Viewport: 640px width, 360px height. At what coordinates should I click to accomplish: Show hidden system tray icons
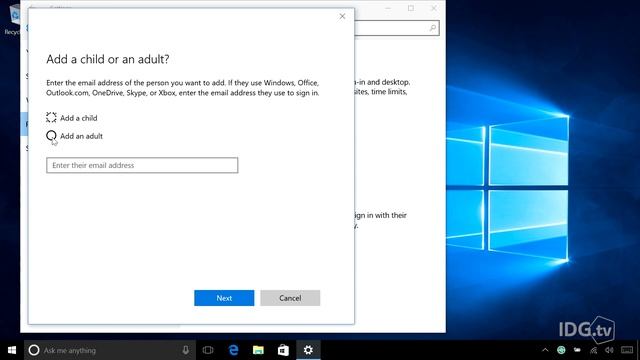click(545, 350)
